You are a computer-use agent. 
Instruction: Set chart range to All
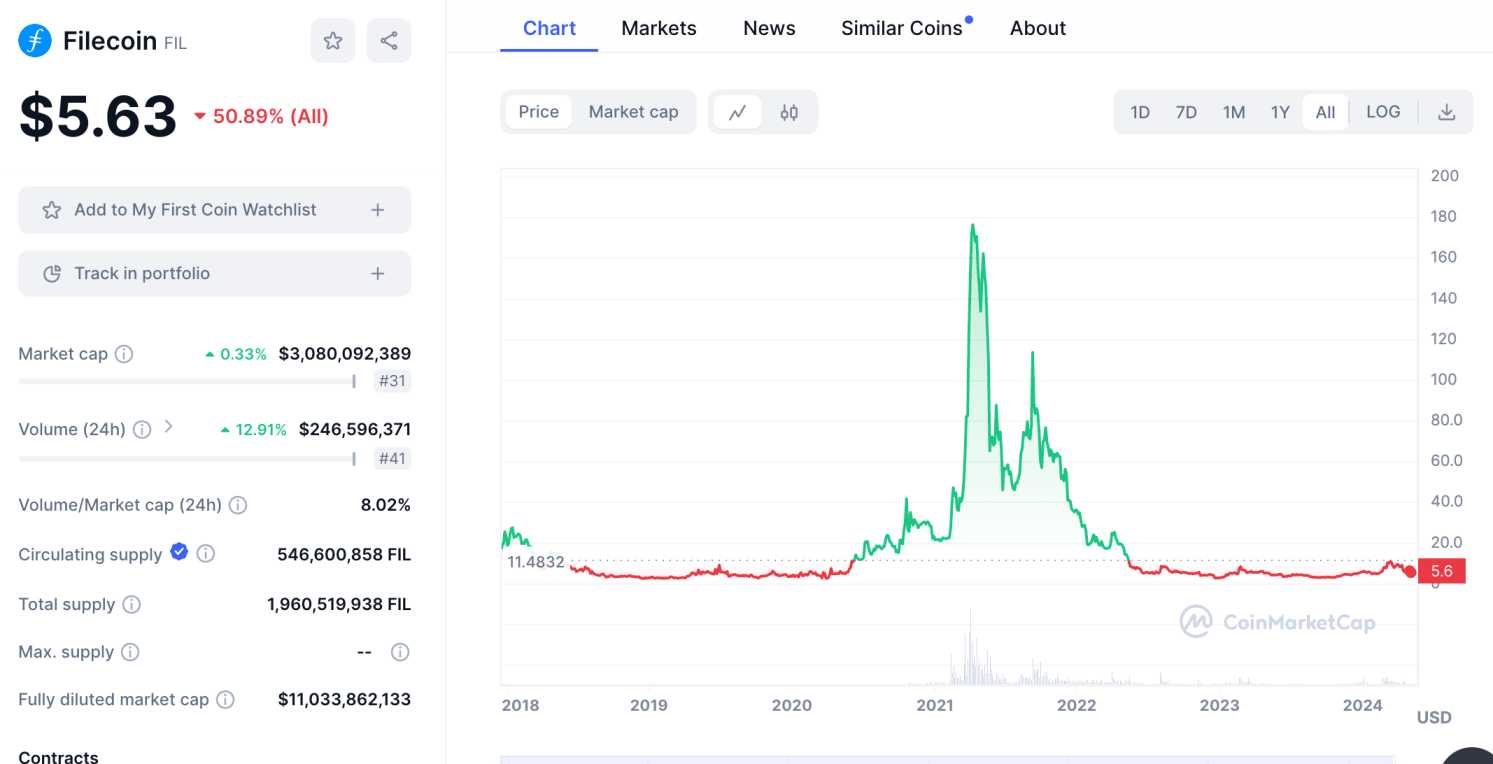pyautogui.click(x=1325, y=112)
